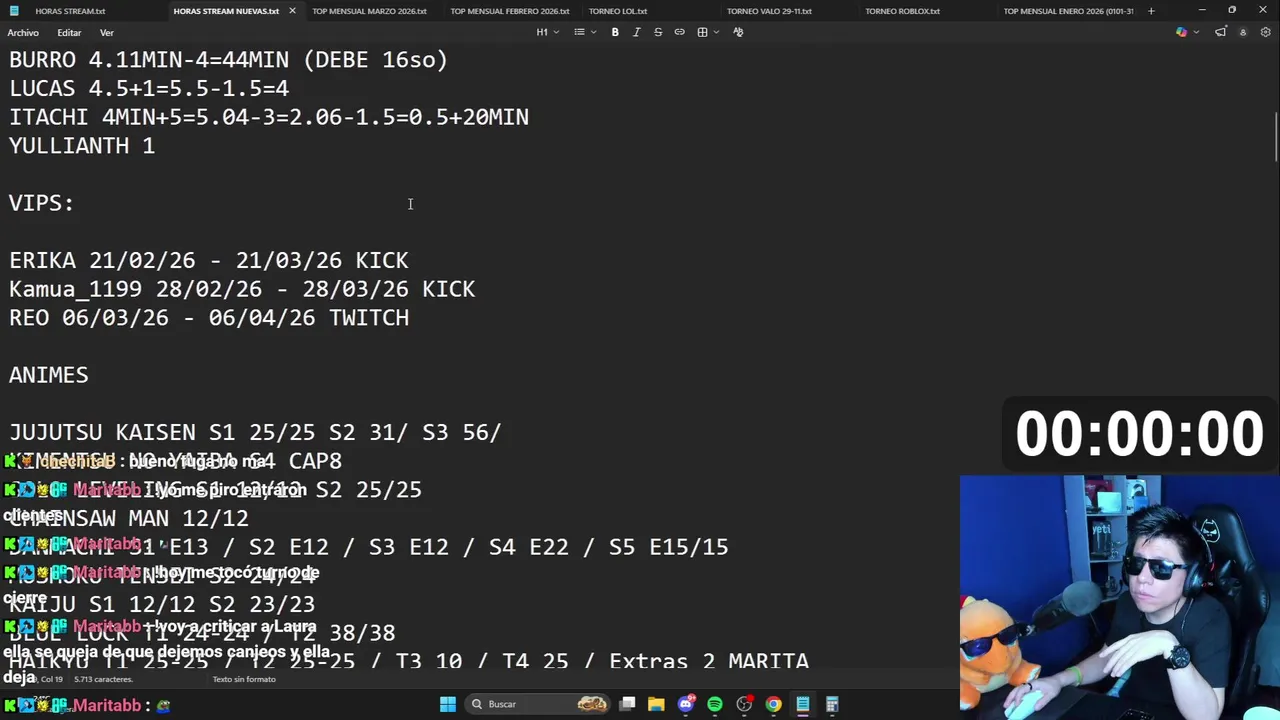This screenshot has height=720, width=1280.
Task: Open Google Chrome from the taskbar
Action: coord(773,704)
